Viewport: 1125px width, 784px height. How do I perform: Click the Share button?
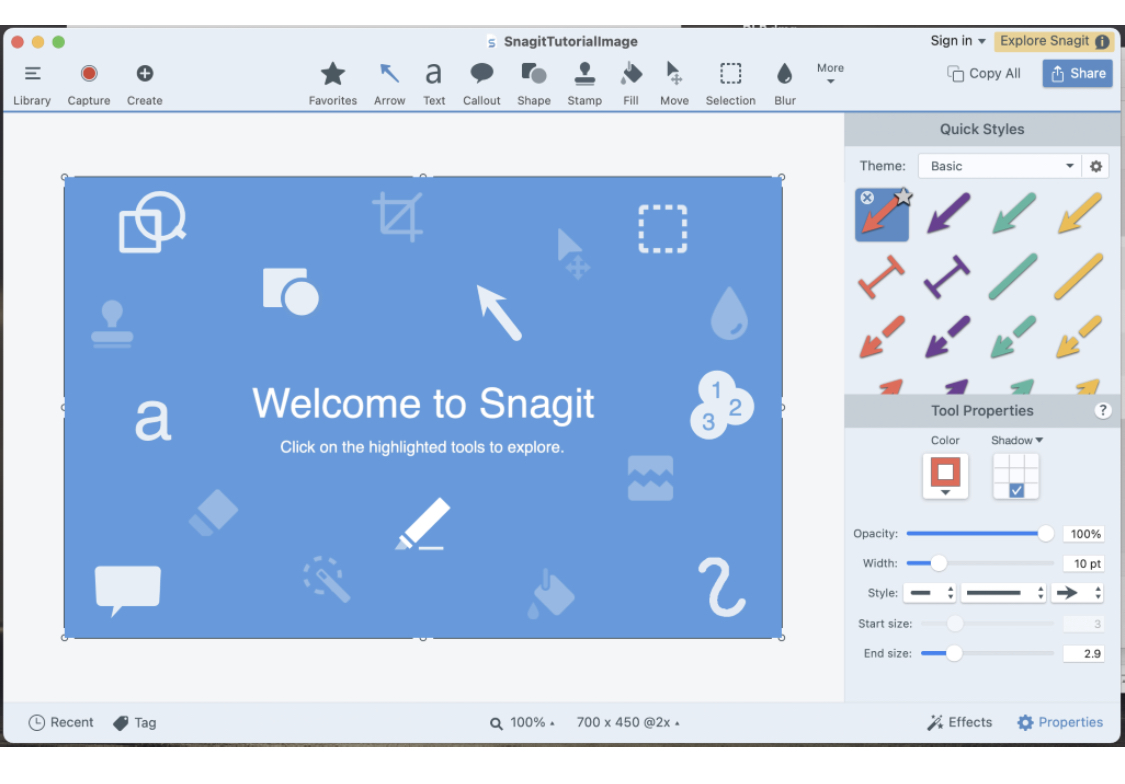[x=1077, y=73]
